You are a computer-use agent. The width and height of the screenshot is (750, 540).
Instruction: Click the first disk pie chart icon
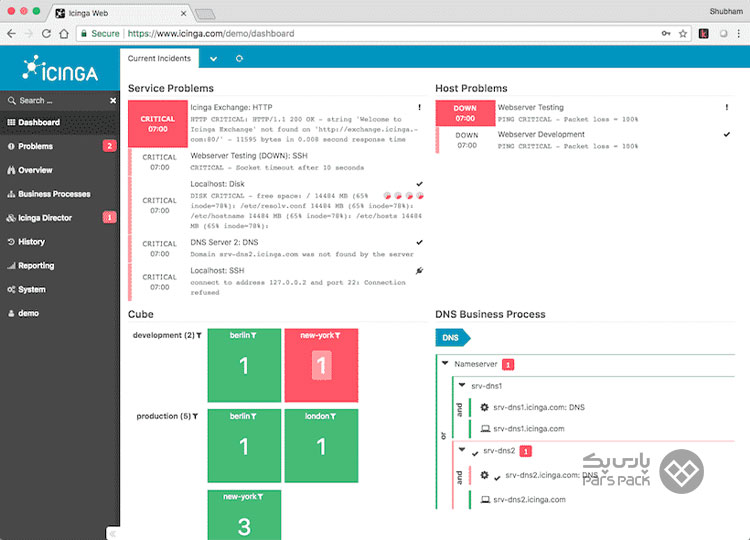pyautogui.click(x=387, y=196)
